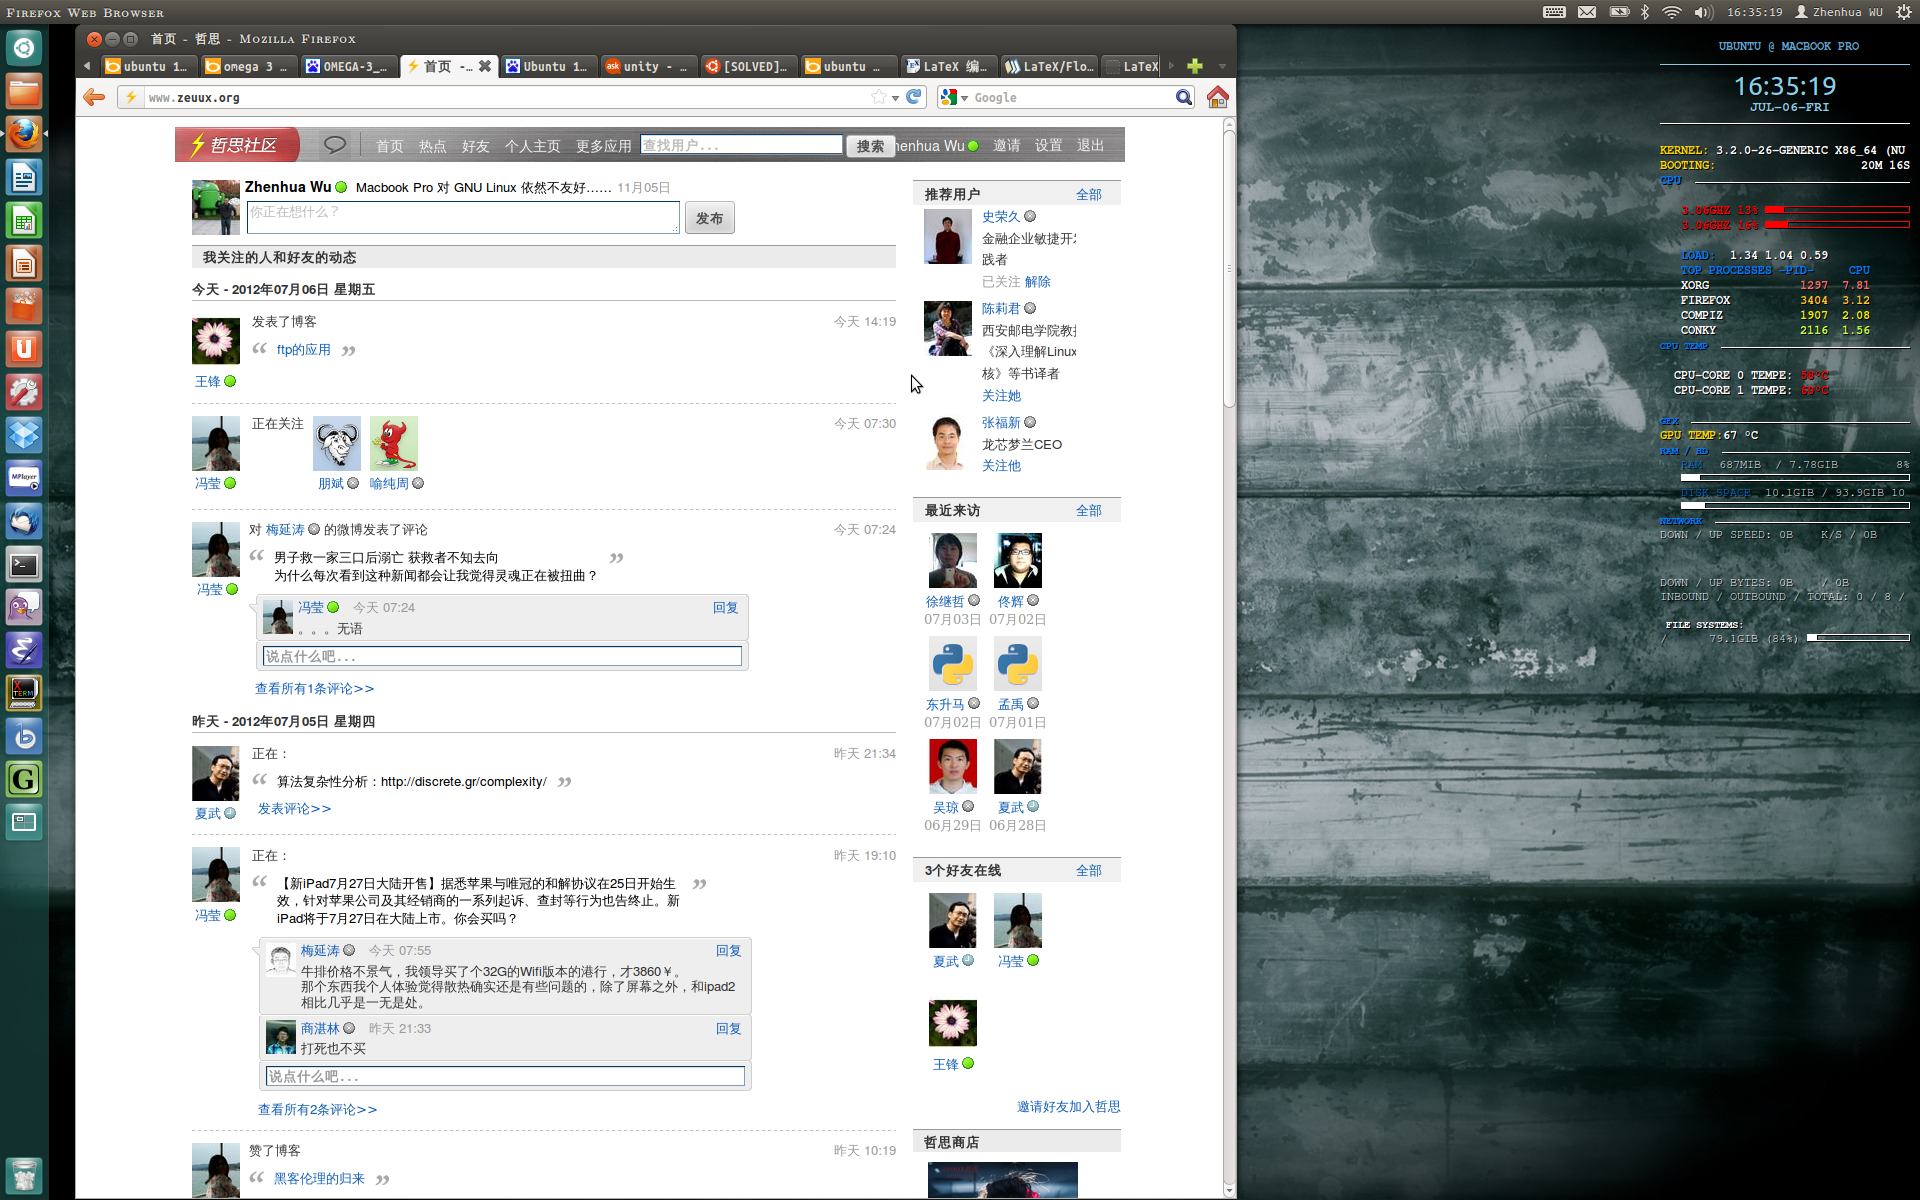Image resolution: width=1920 pixels, height=1200 pixels.
Task: Click the page vertical scrollbar thumb
Action: [1229, 270]
